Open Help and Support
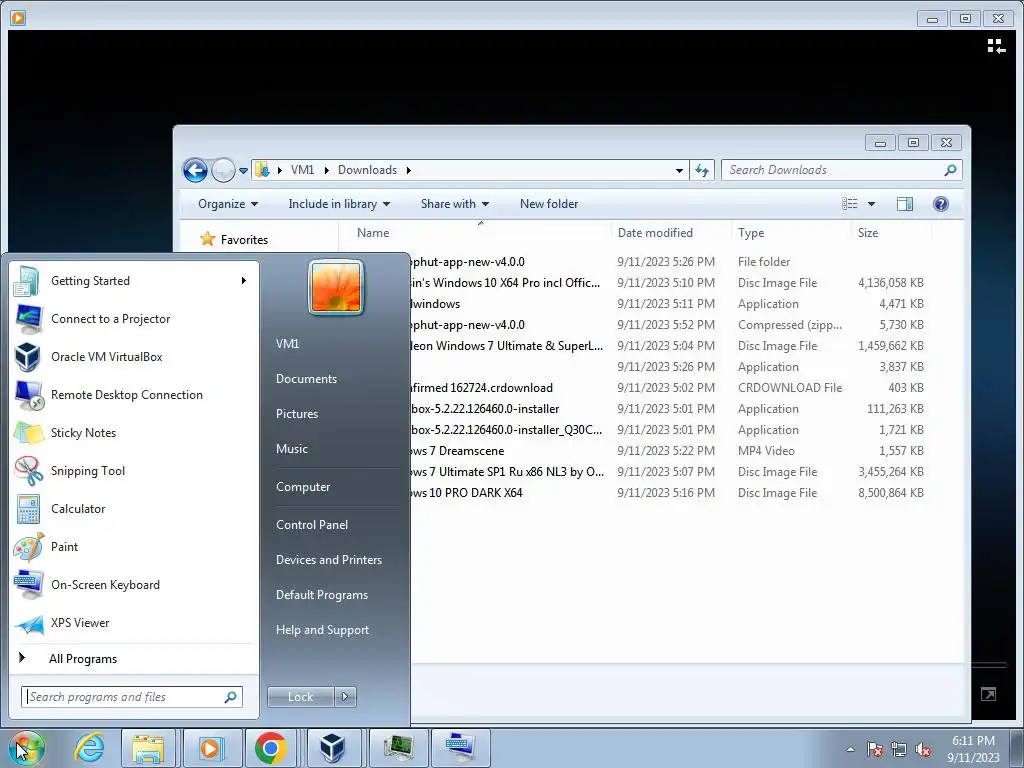 coord(322,630)
